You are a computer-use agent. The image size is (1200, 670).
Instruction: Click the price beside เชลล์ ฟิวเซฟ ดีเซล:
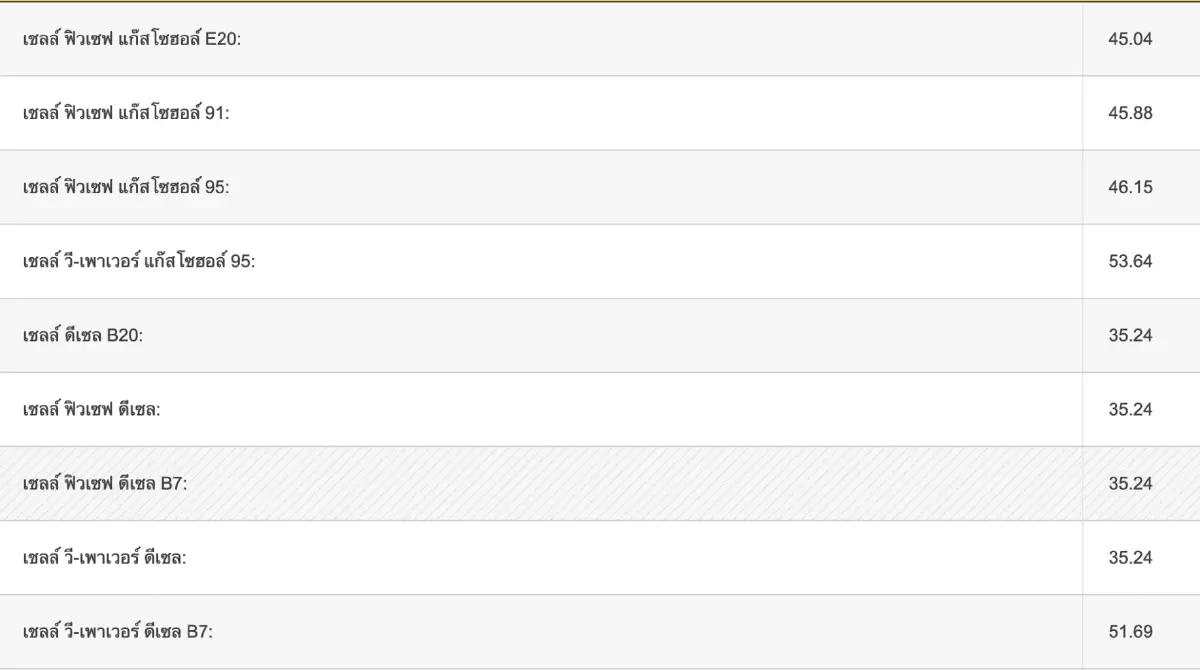point(1130,409)
